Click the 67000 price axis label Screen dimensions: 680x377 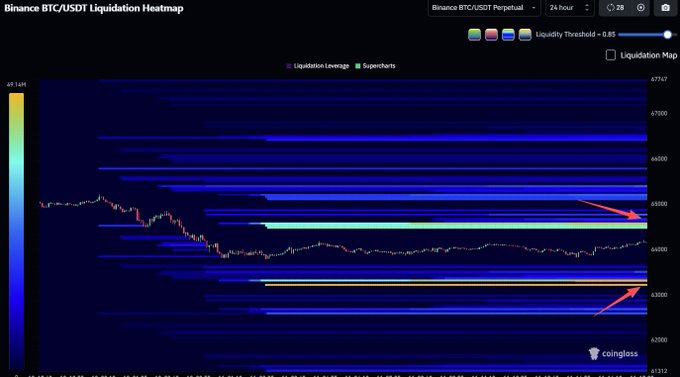click(x=659, y=113)
